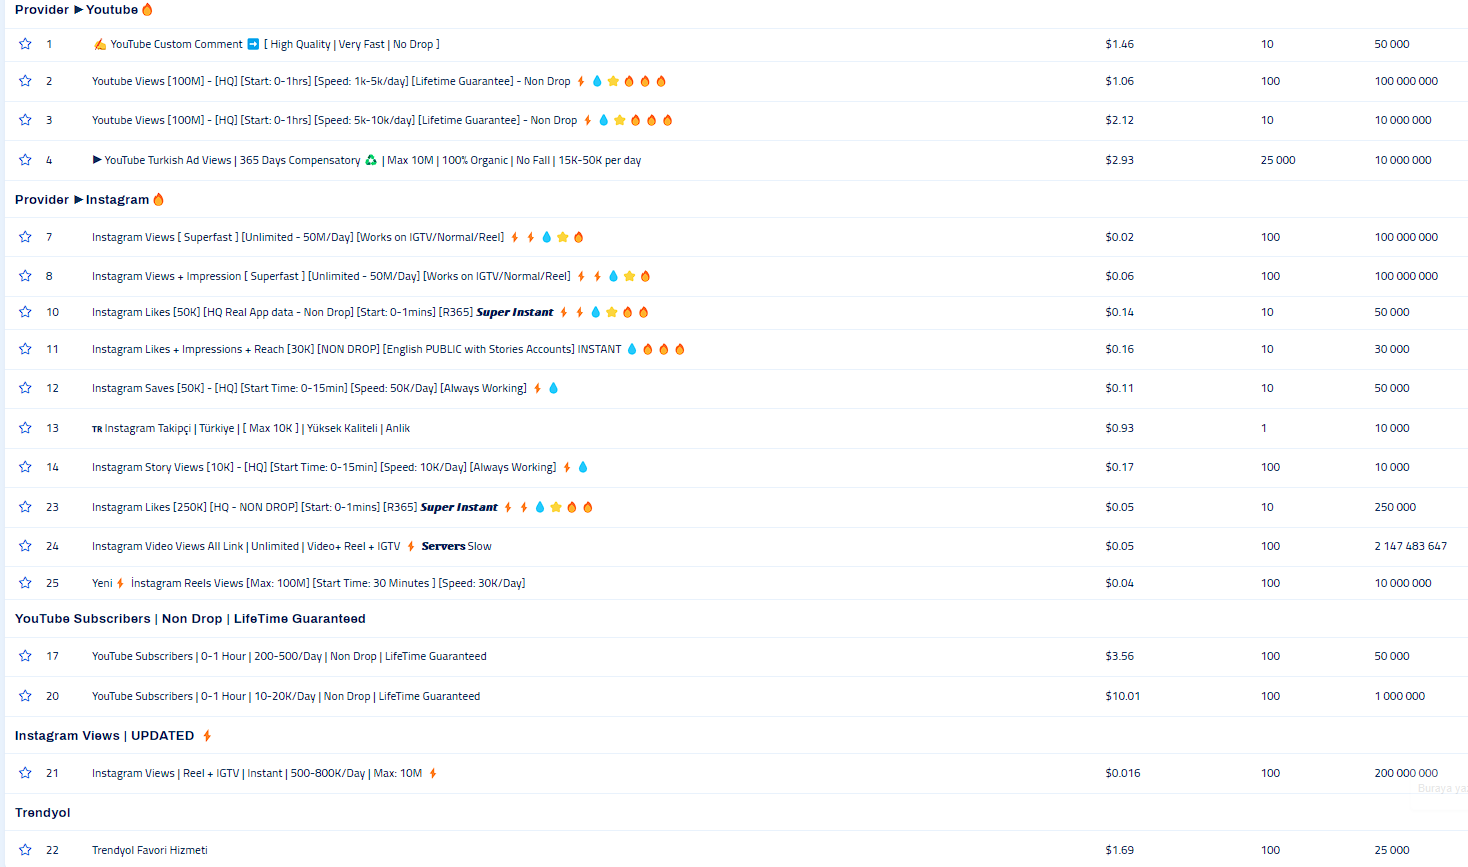Click min order 25 000 for Turkish Ad Views
Viewport: 1468px width, 867px height.
coord(1278,160)
